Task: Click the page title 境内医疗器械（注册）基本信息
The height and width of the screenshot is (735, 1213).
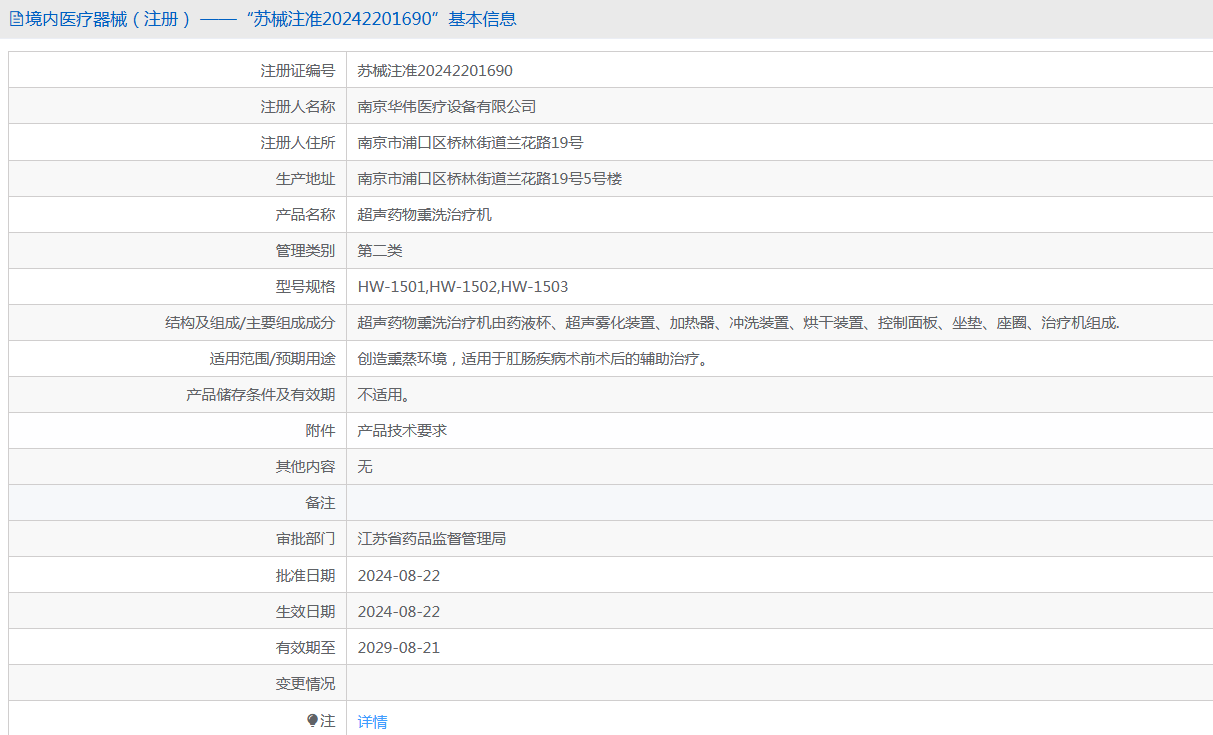Action: coord(271,19)
